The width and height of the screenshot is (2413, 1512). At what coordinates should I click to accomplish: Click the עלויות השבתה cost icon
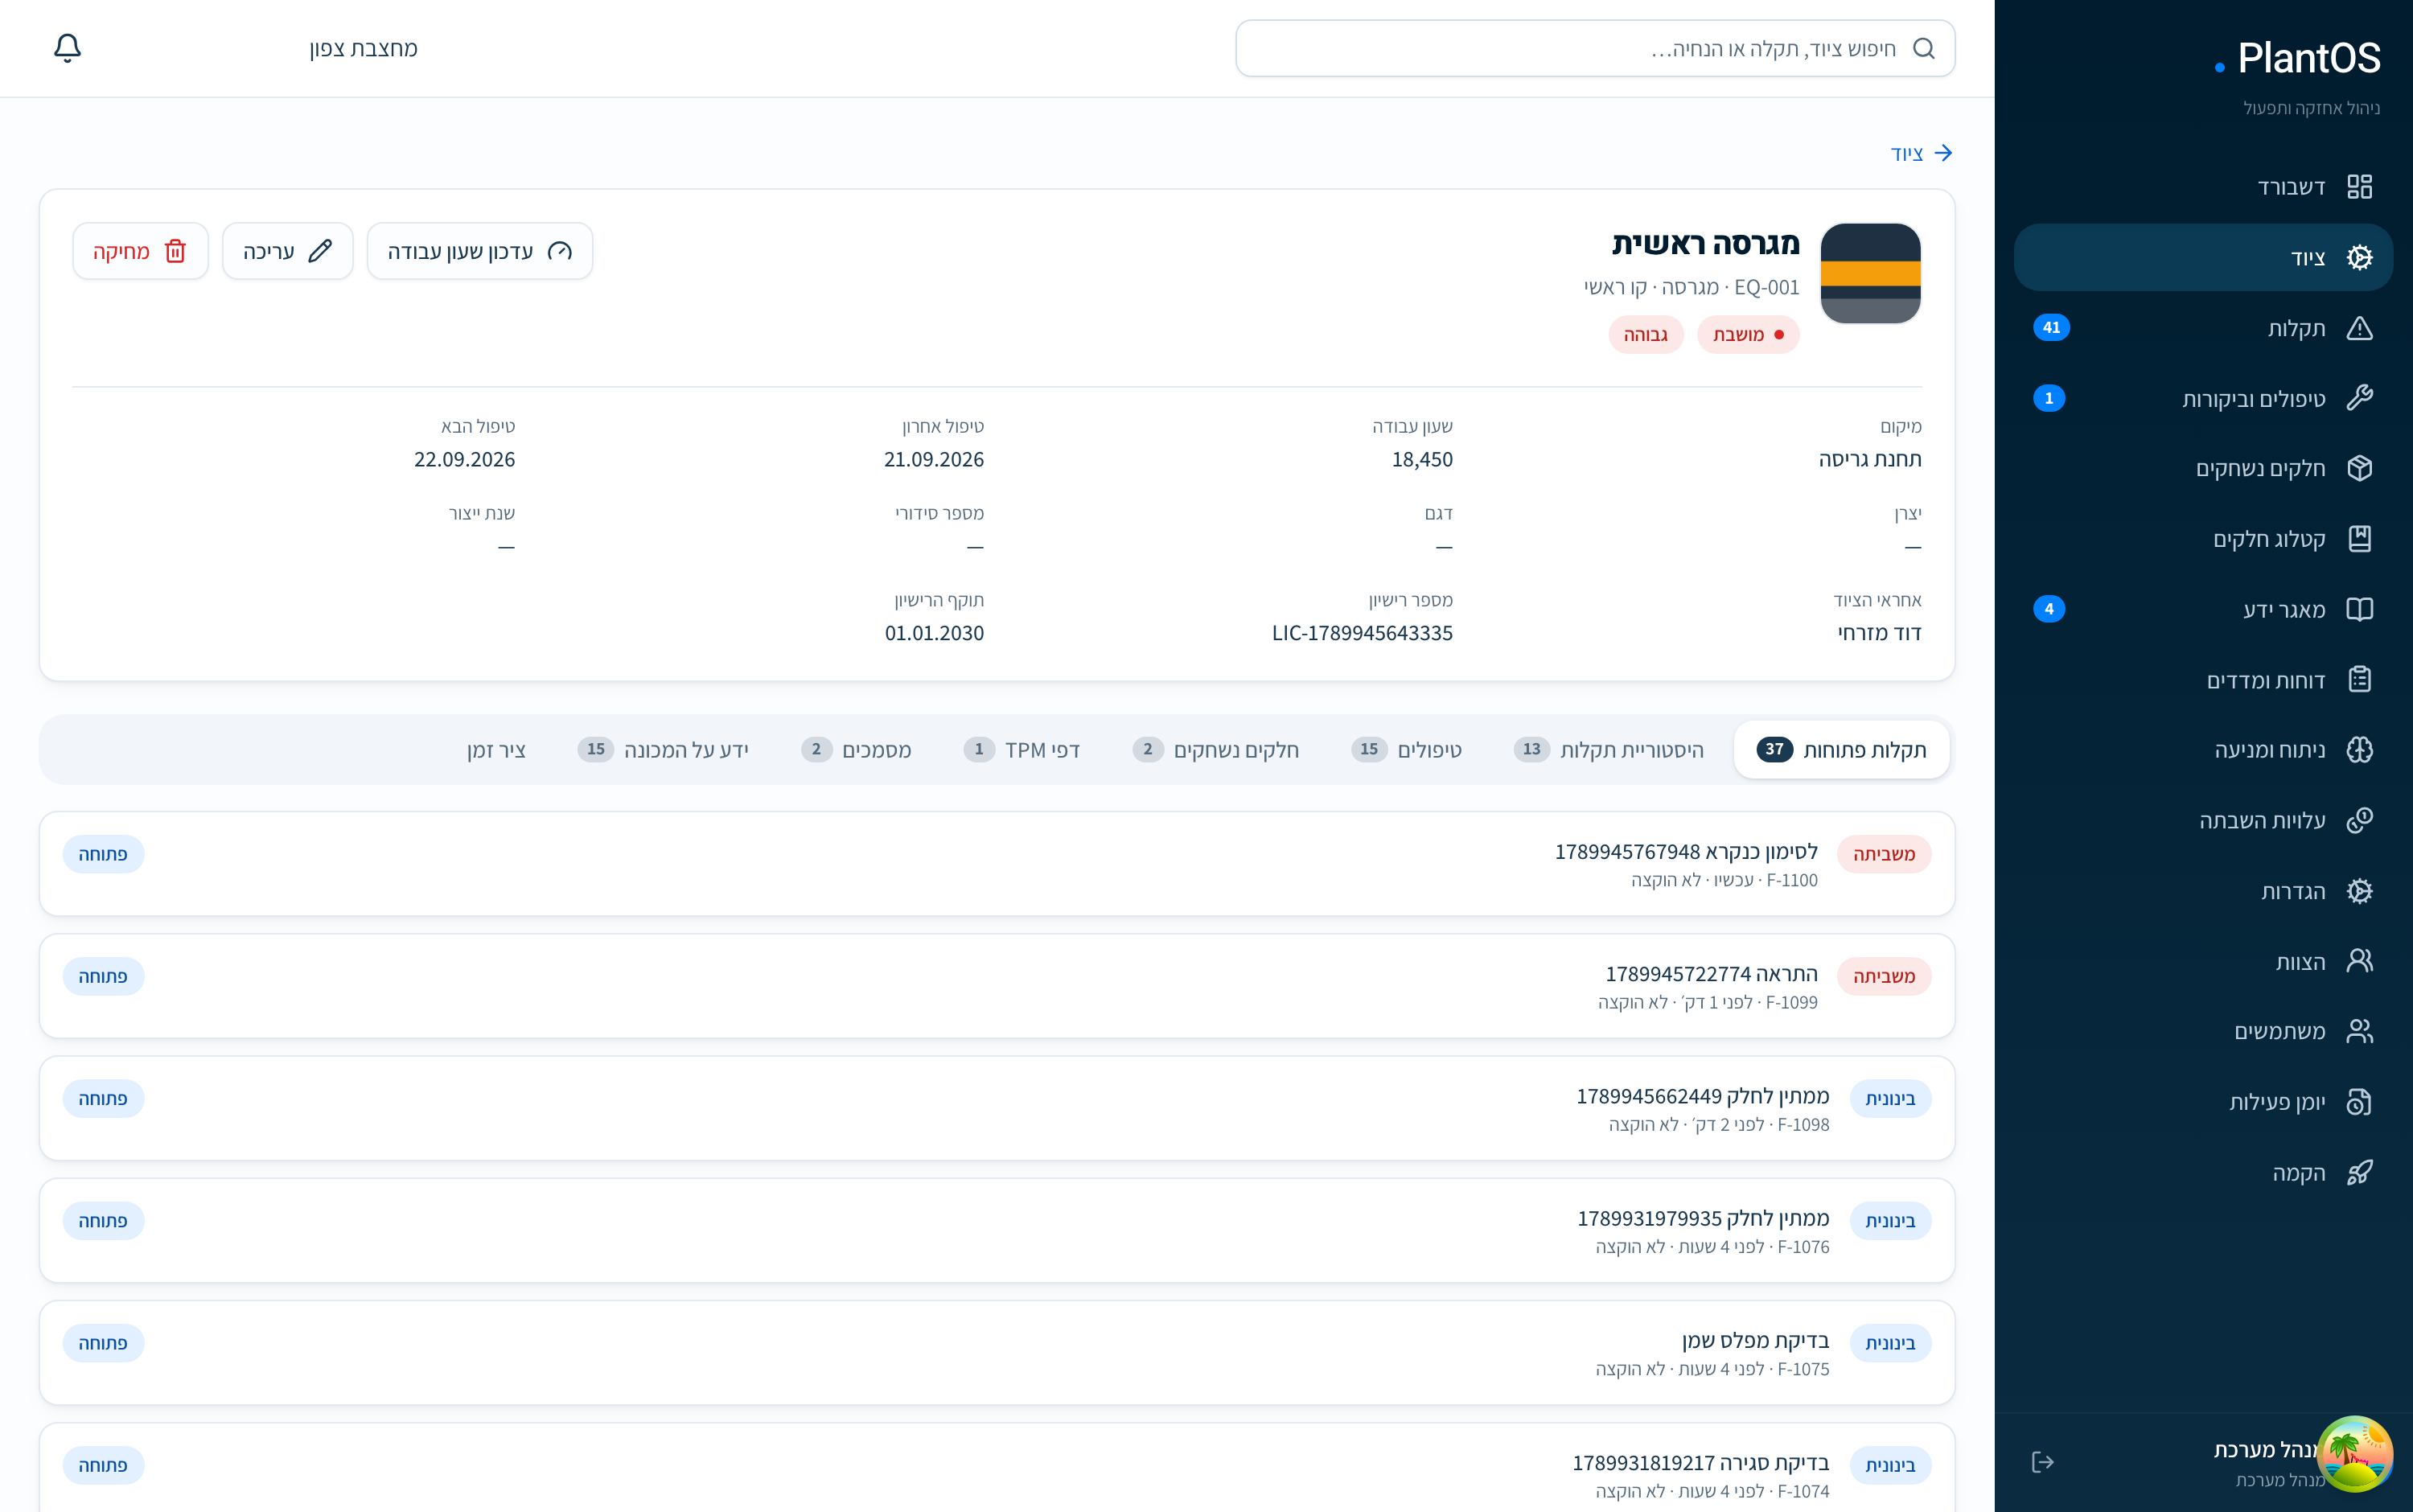[x=2359, y=820]
